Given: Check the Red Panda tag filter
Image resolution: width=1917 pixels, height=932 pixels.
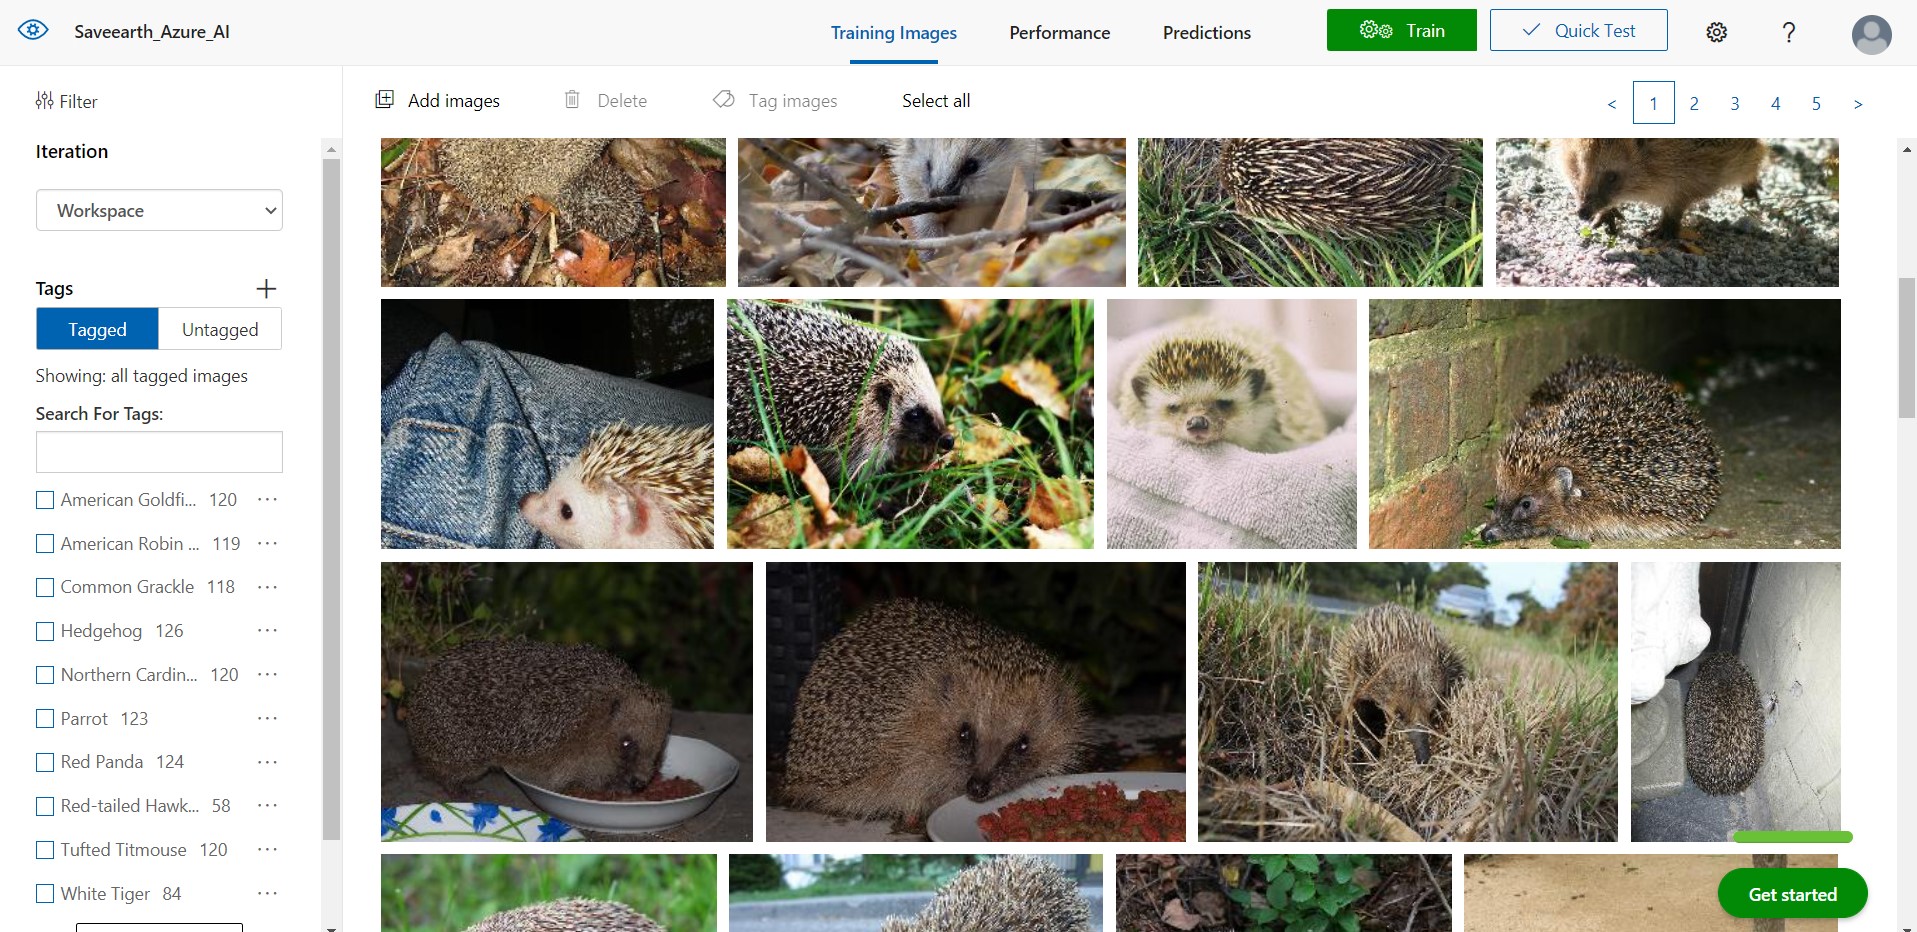Looking at the screenshot, I should (45, 762).
